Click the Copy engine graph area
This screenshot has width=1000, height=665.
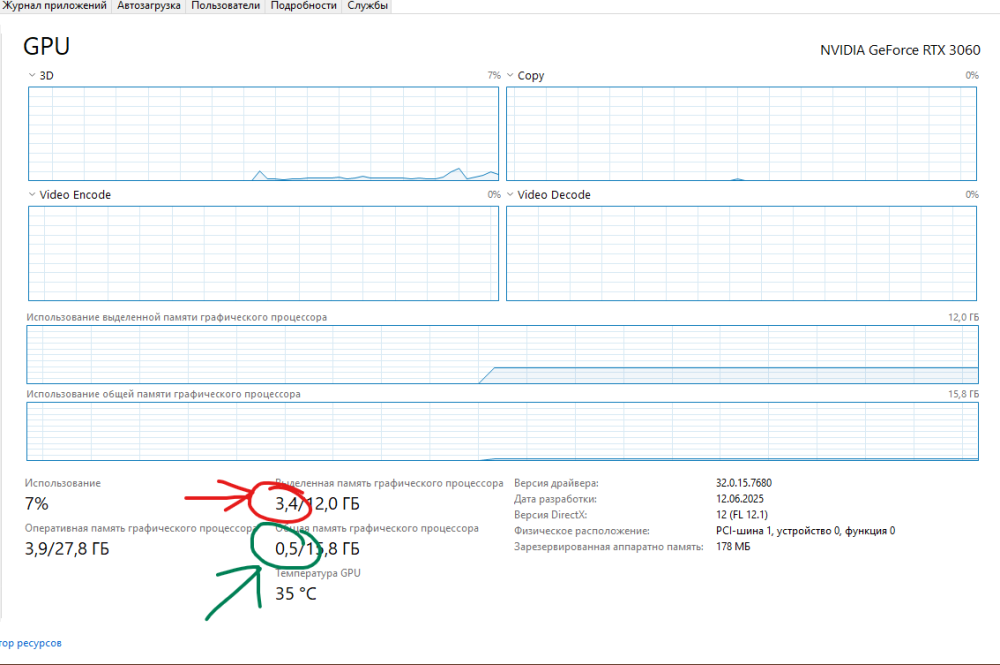pos(741,133)
